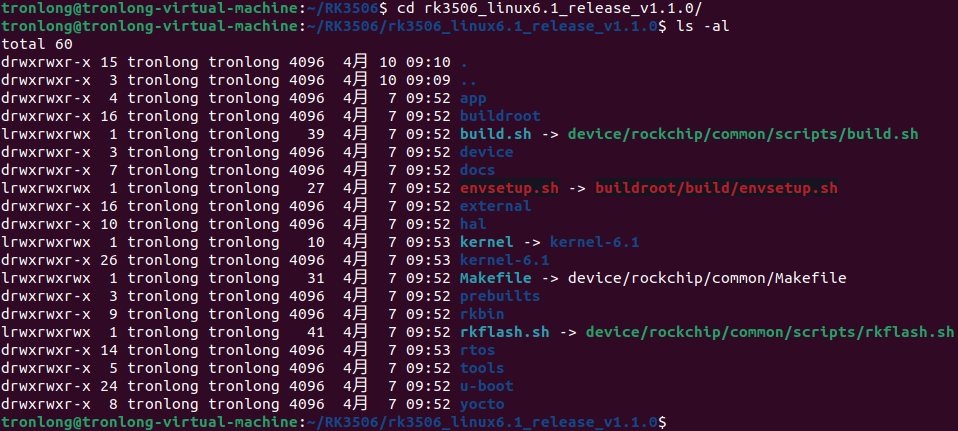Viewport: 958px width, 431px height.
Task: Click the '~/RK3506' path in the first prompt
Action: point(343,9)
